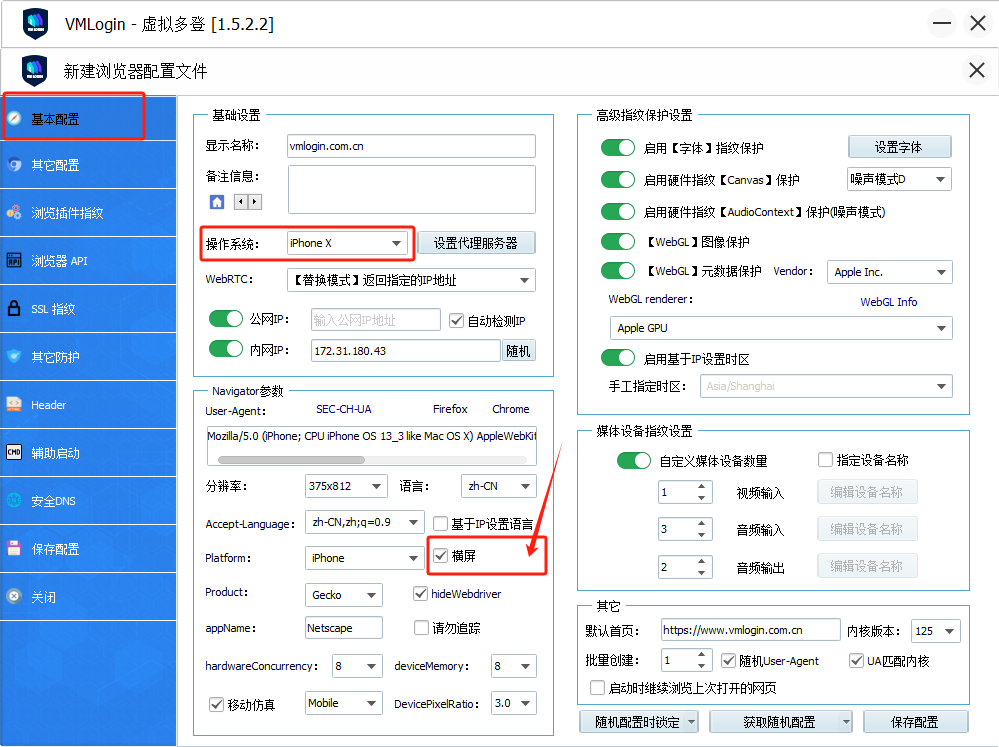Image resolution: width=999 pixels, height=747 pixels.
Task: Open the WebGL Info link
Action: tap(889, 301)
